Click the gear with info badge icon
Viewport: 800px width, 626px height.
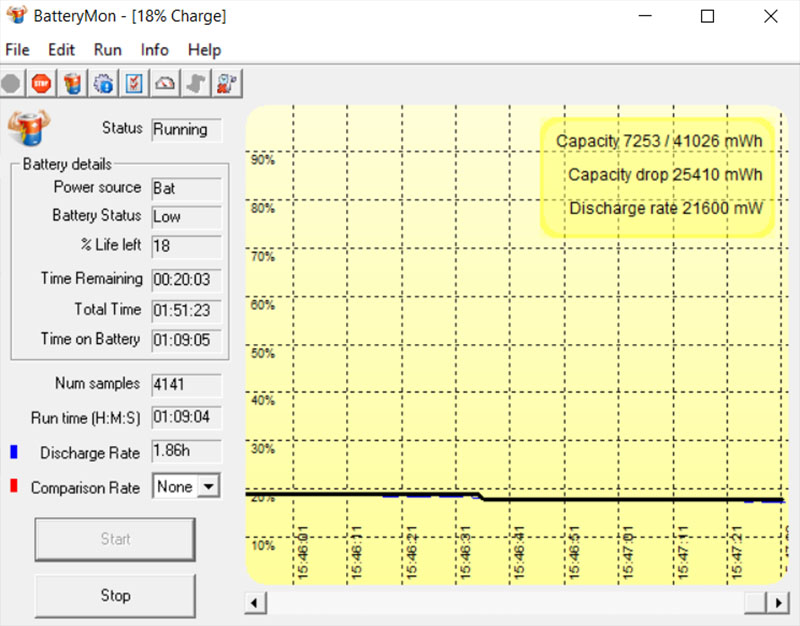(103, 83)
